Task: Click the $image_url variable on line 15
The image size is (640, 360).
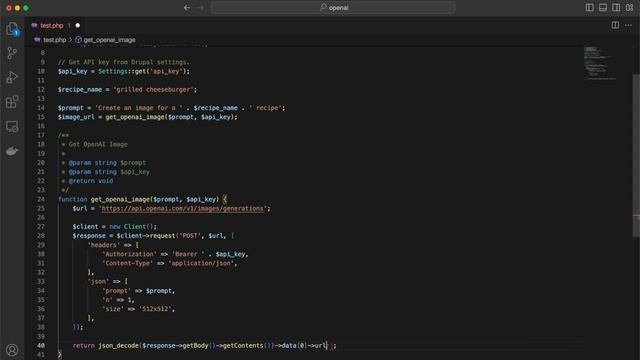Action: 76,117
